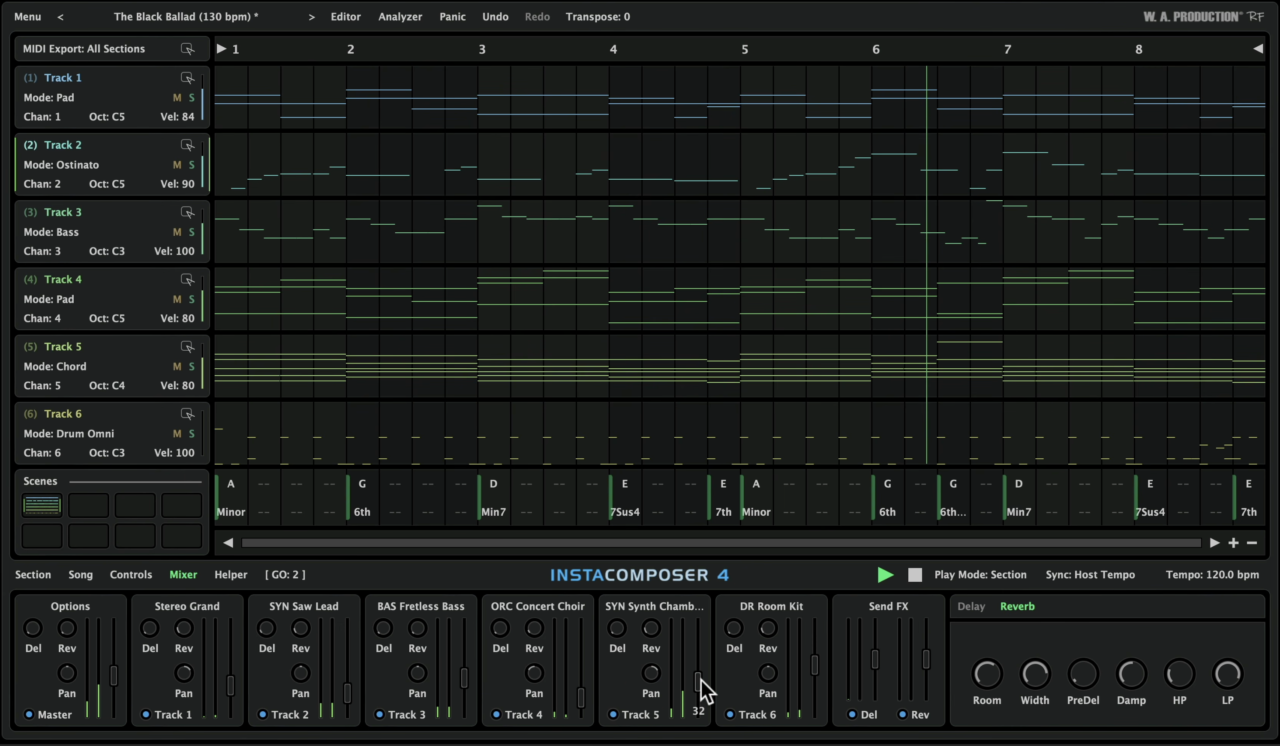Open preset name The Black Ballad
The image size is (1280, 746).
(x=186, y=17)
